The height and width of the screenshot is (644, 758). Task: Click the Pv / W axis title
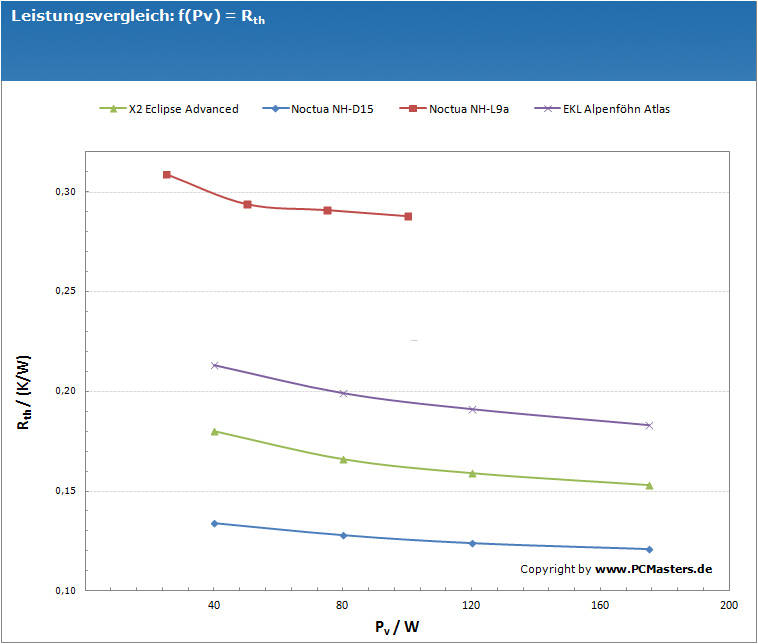pyautogui.click(x=397, y=627)
